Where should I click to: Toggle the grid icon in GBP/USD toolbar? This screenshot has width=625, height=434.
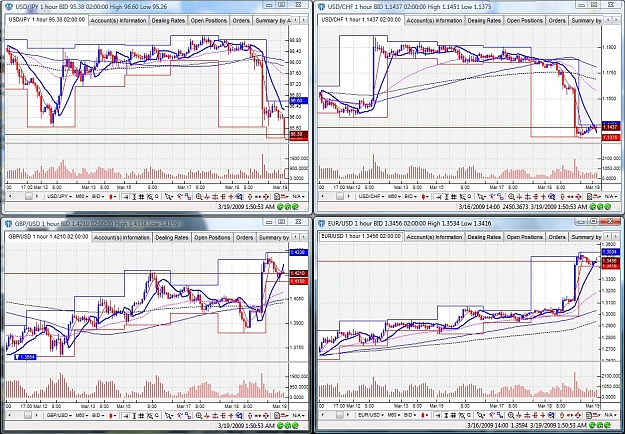tap(141, 415)
